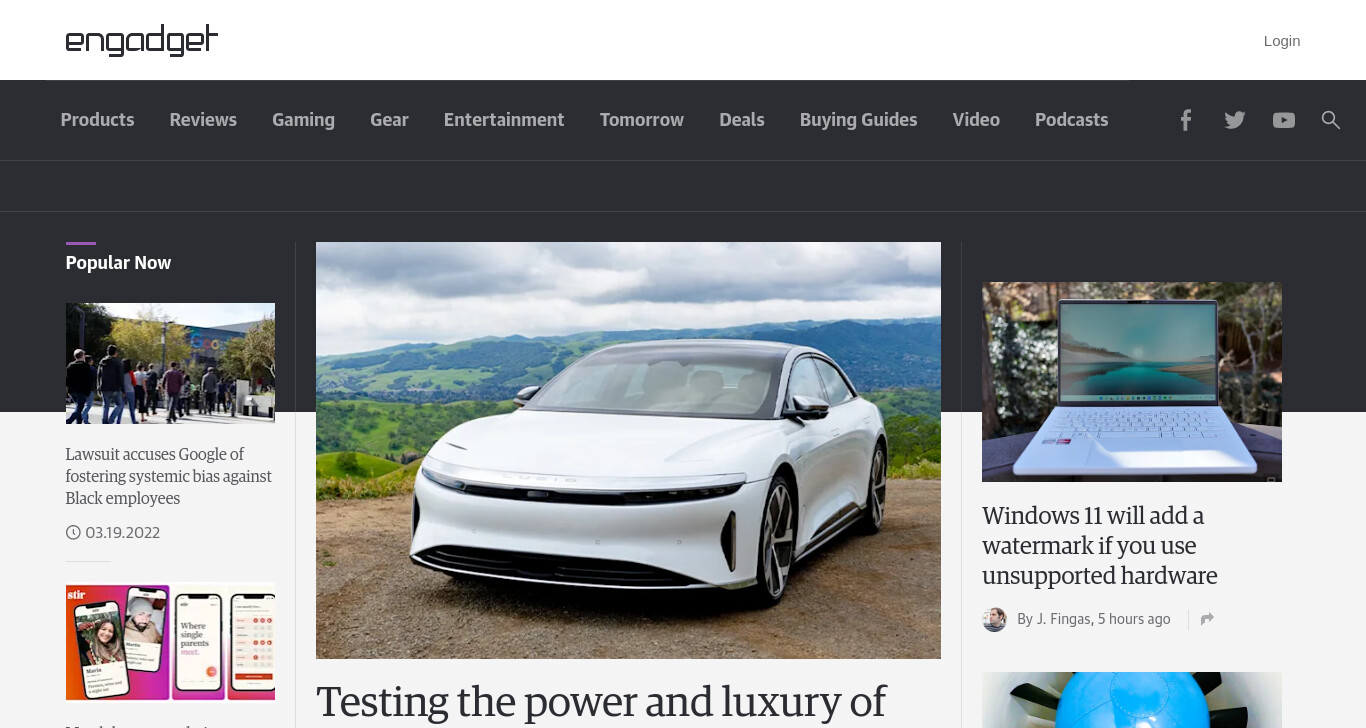The height and width of the screenshot is (728, 1366).
Task: Open the Gaming section
Action: tap(303, 120)
